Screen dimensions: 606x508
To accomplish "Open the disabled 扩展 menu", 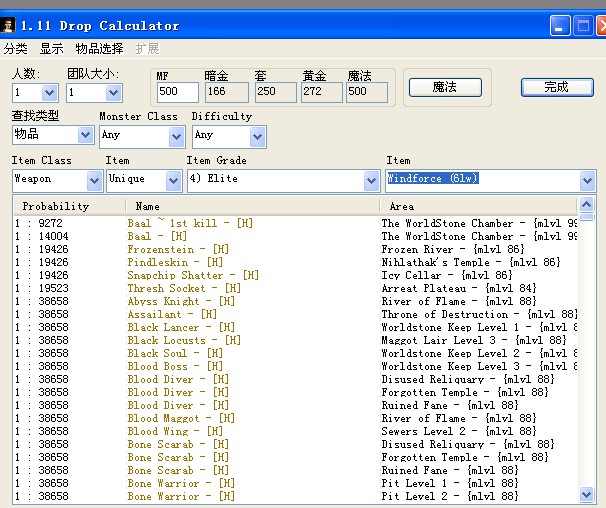I will click(x=147, y=49).
